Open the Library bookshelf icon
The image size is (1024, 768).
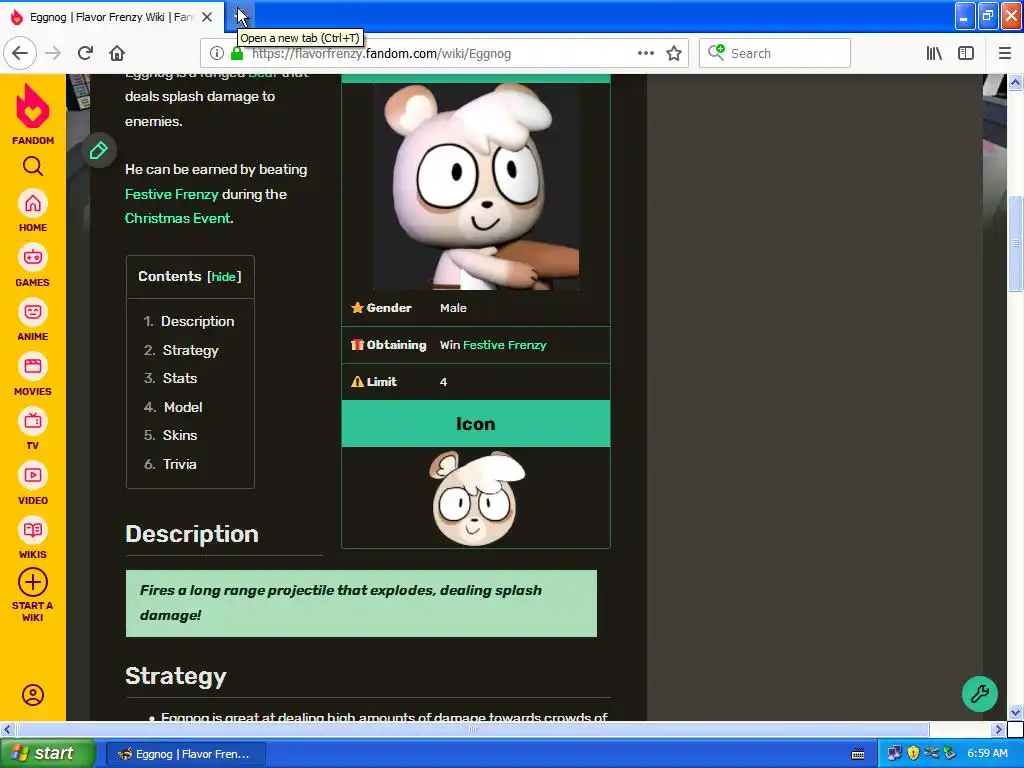point(934,54)
